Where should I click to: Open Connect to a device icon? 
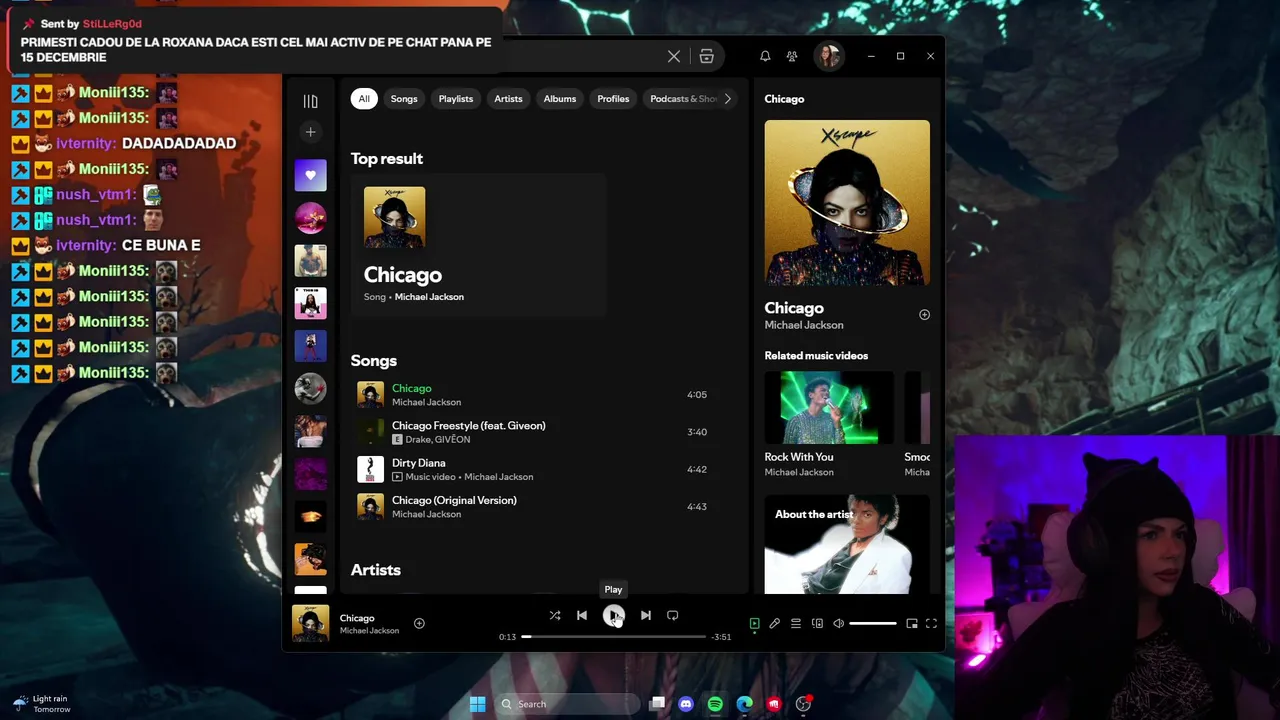coord(817,623)
